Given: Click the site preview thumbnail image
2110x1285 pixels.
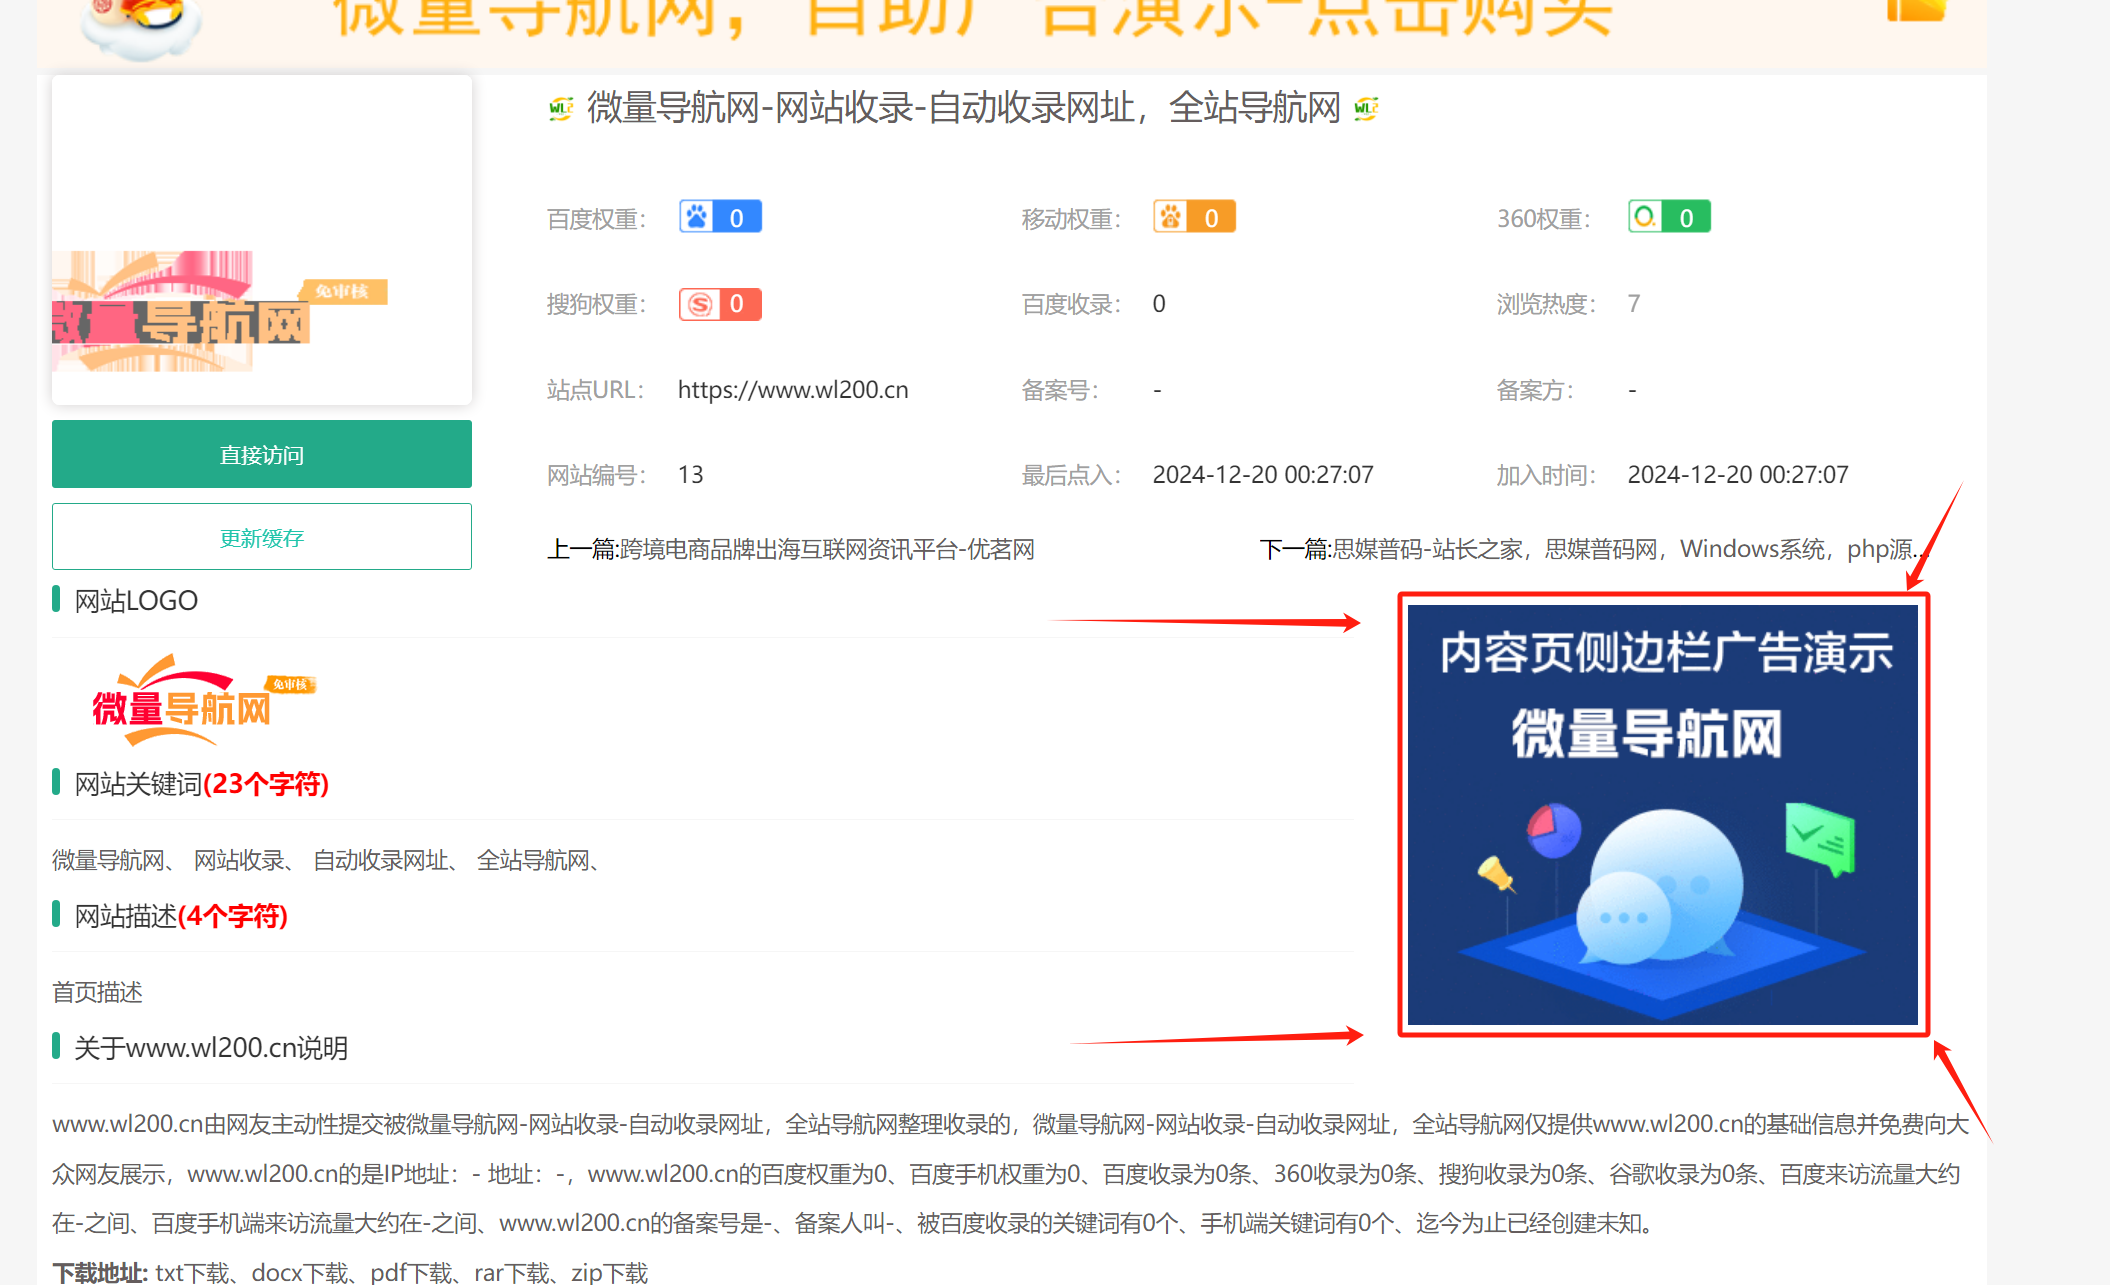Looking at the screenshot, I should tap(262, 240).
